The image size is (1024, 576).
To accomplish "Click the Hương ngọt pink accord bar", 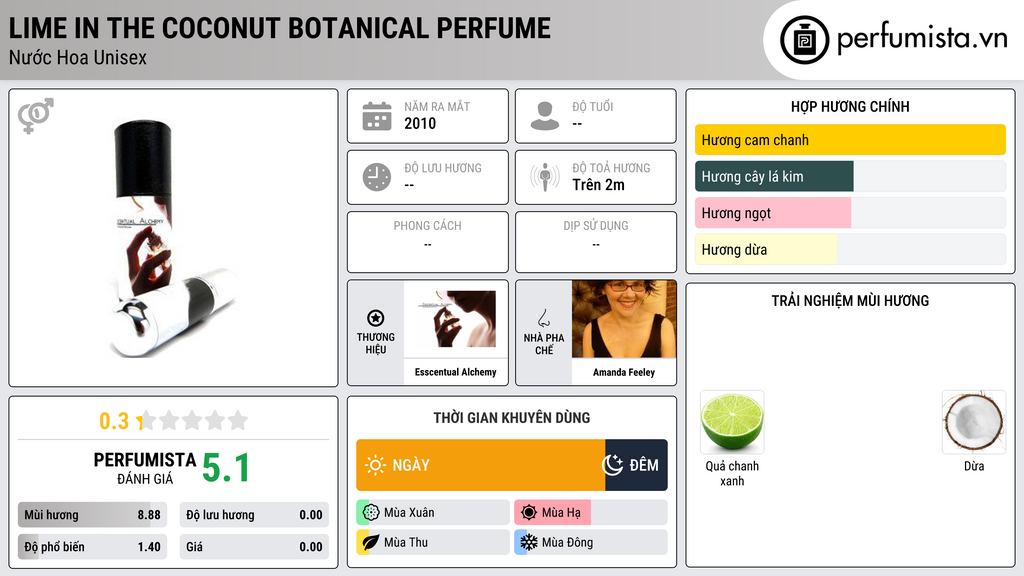I will [773, 213].
